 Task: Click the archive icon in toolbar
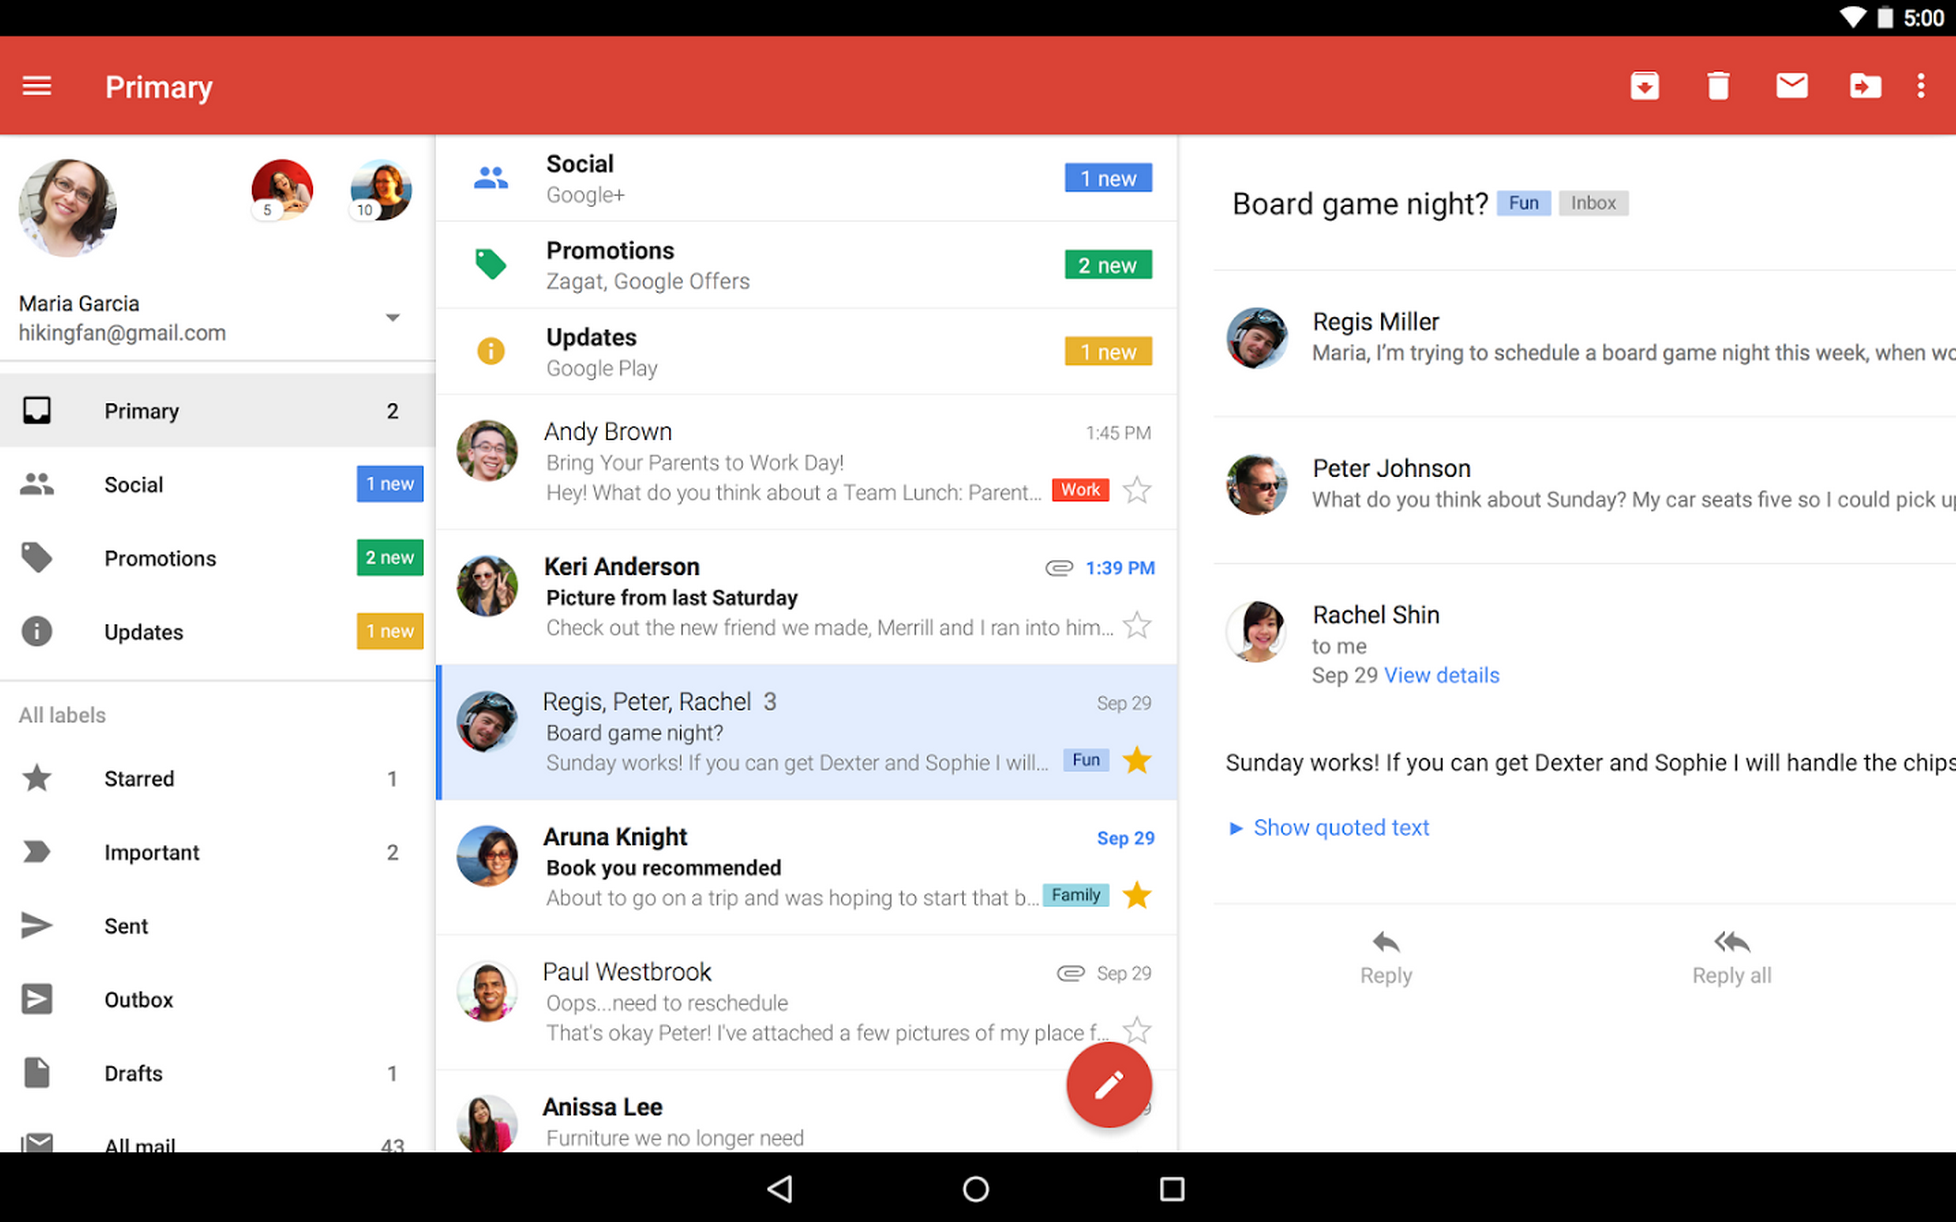(1642, 87)
